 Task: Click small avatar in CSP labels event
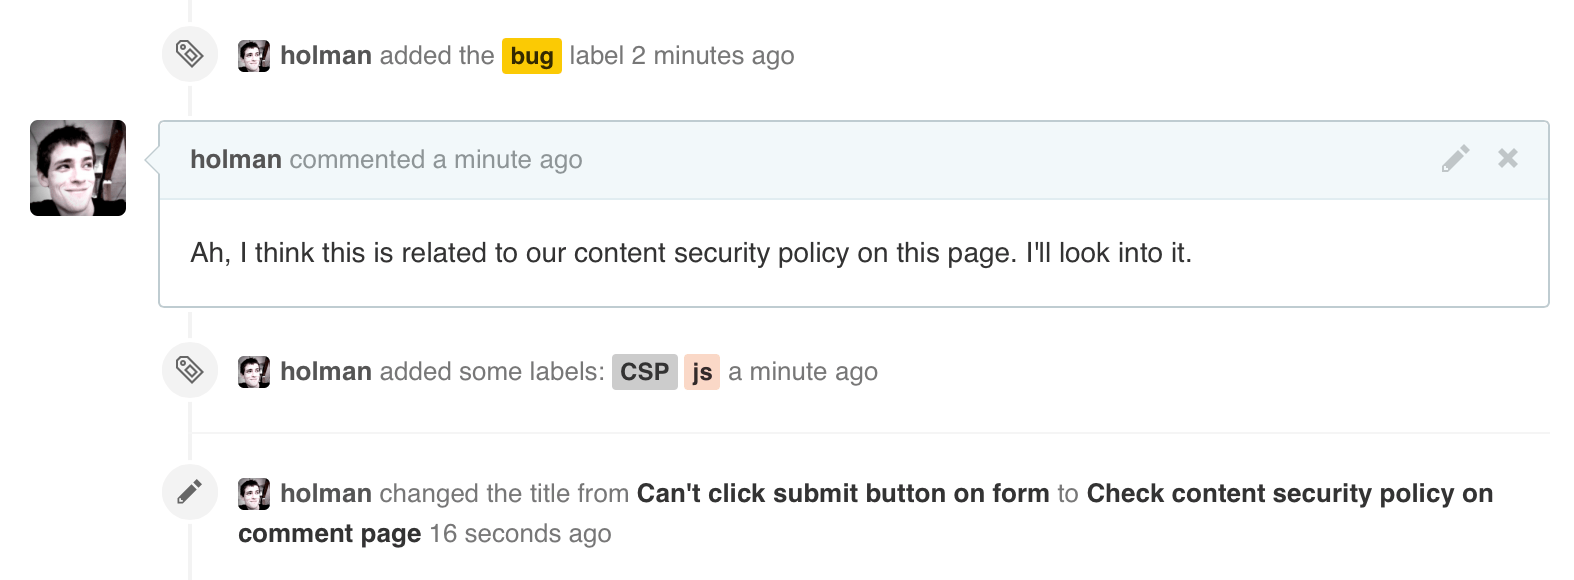click(x=254, y=372)
